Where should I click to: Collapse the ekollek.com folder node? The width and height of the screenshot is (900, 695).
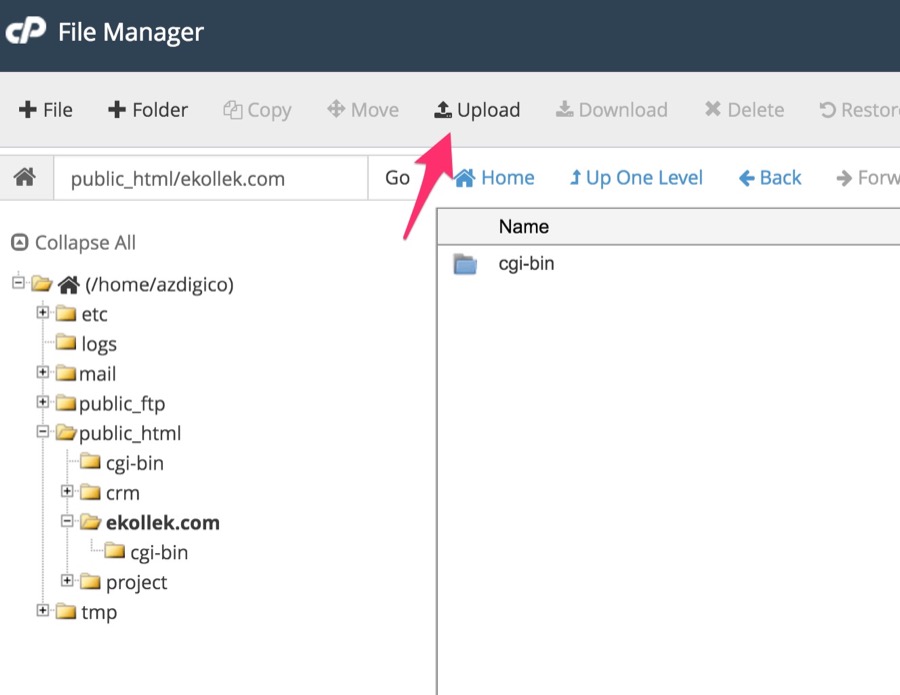(x=67, y=521)
